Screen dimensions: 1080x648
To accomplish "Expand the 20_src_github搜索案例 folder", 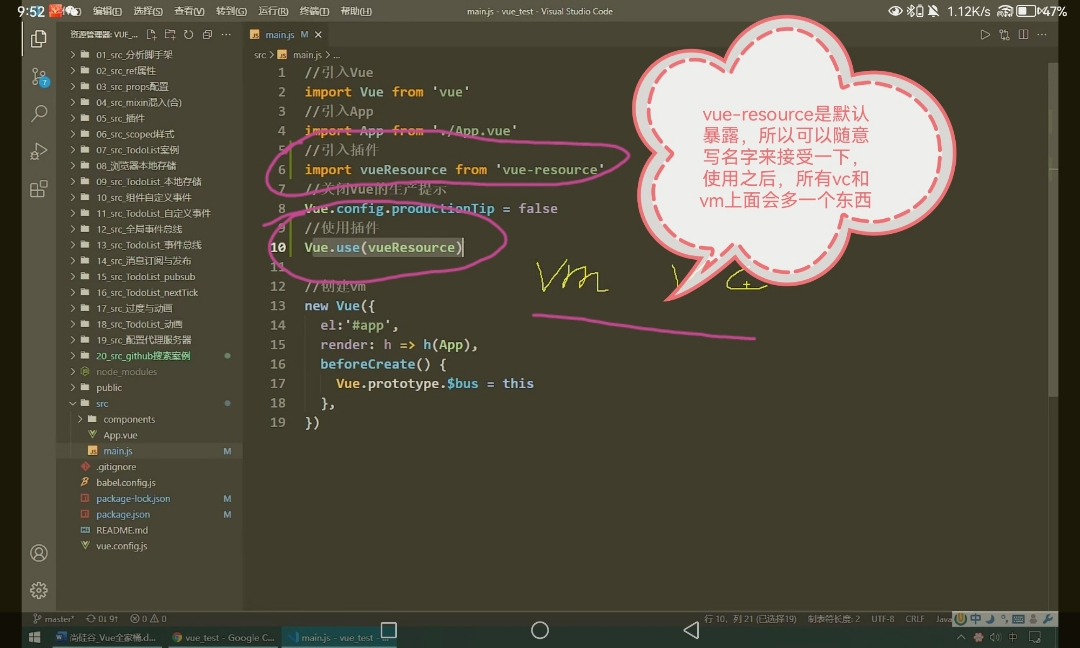I will [149, 355].
